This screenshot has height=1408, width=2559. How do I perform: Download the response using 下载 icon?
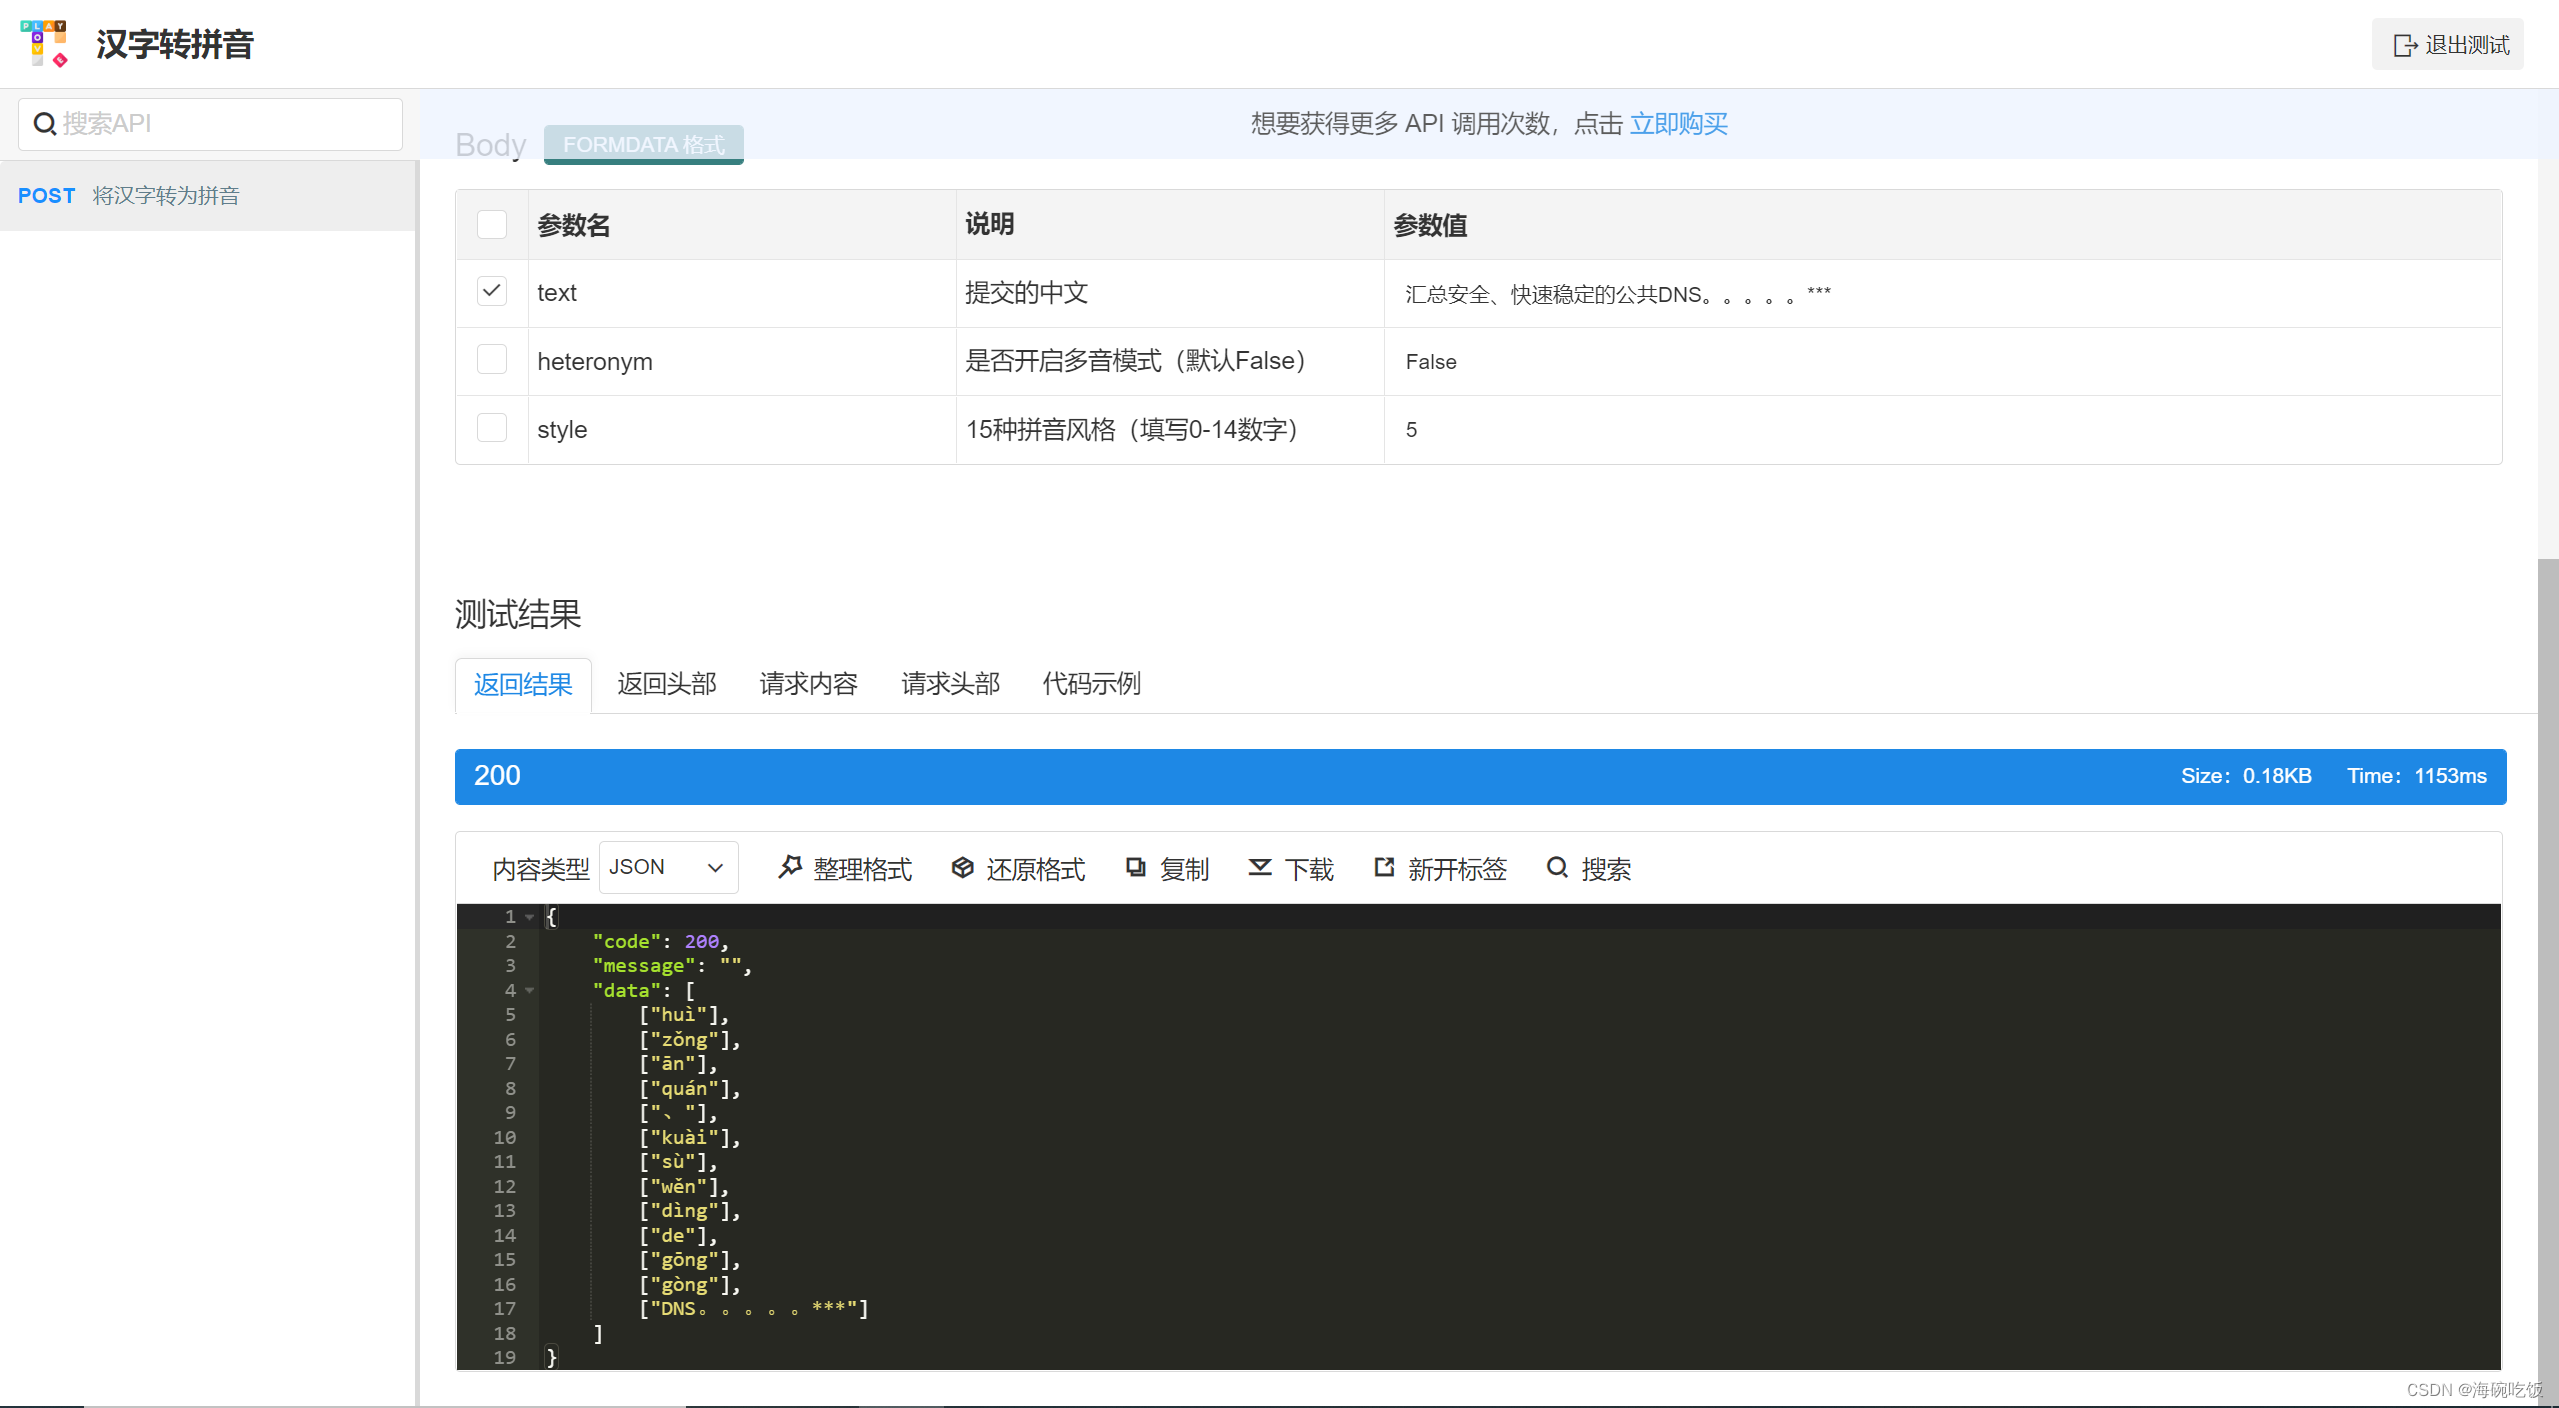(1260, 868)
